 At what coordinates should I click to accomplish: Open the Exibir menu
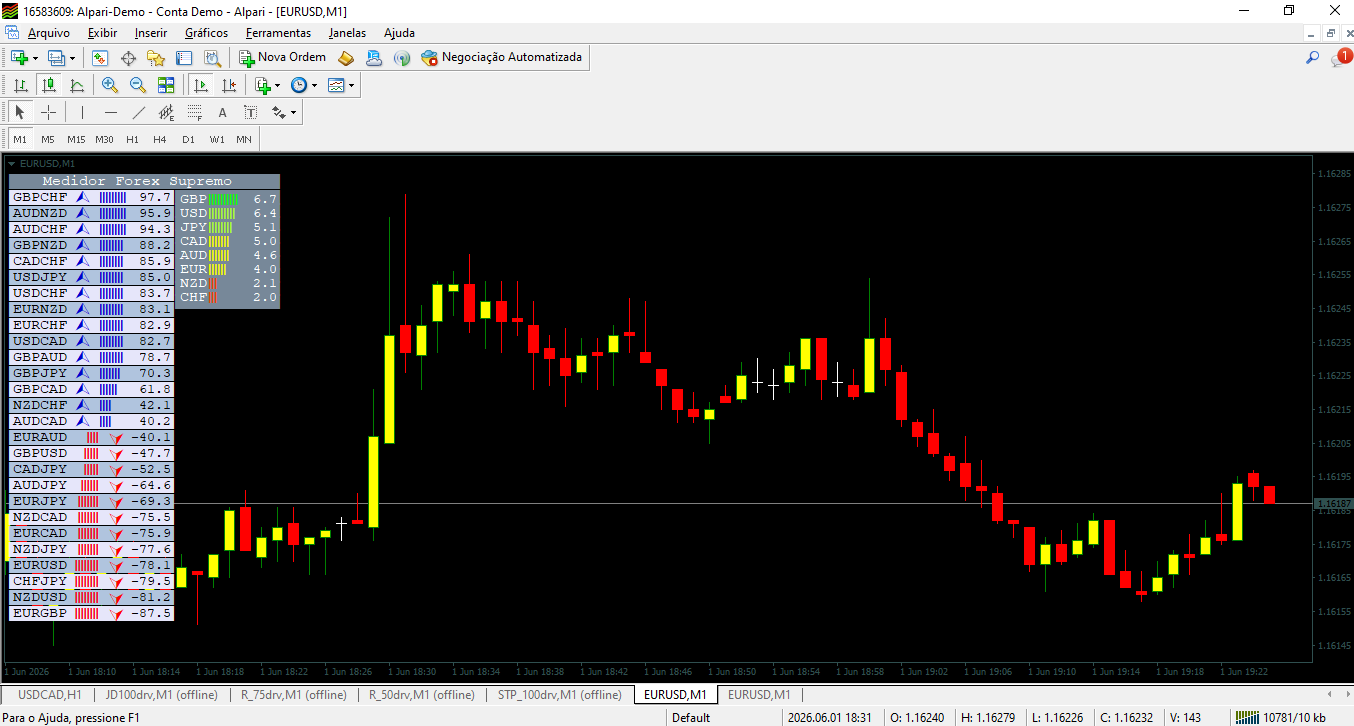pyautogui.click(x=102, y=33)
